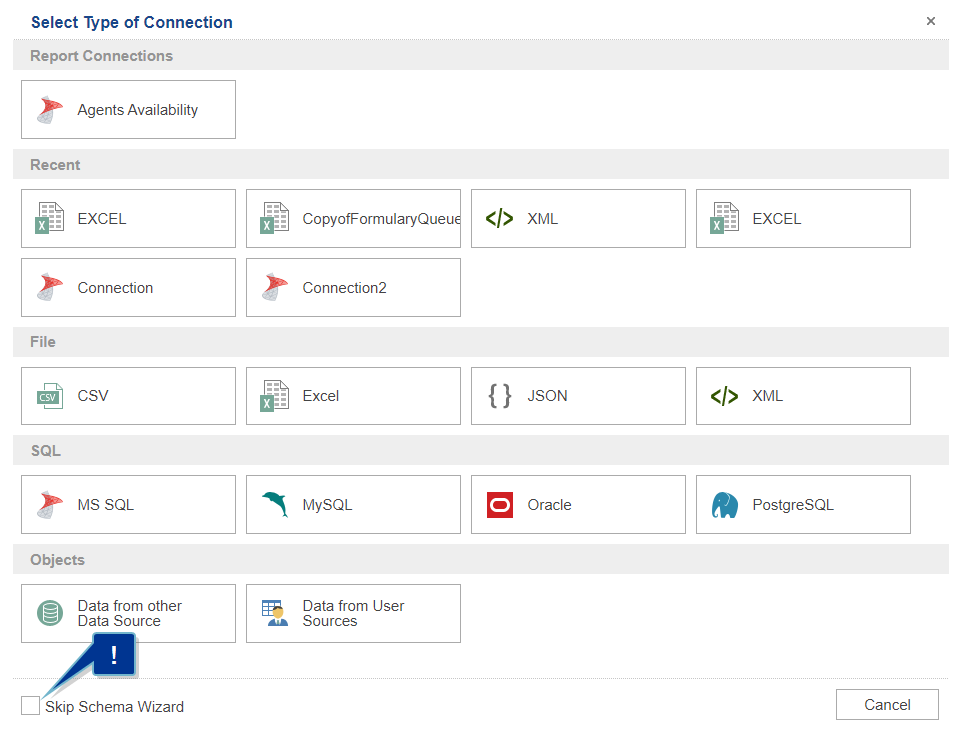Pick the PostgreSQL elephant icon
Viewport: 961px width, 744px height.
click(724, 505)
